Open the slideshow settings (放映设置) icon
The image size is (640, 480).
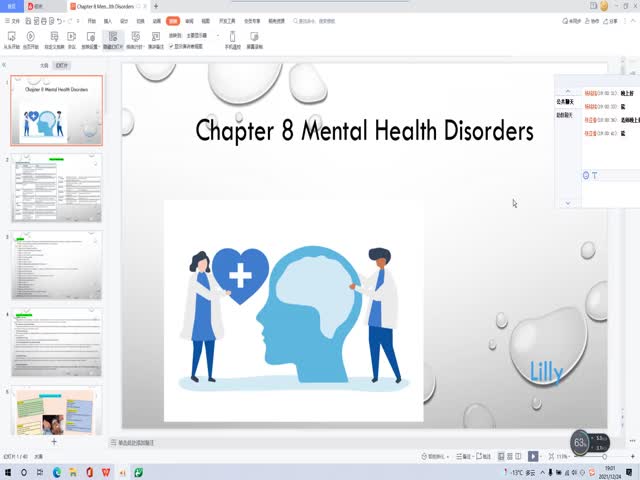tap(90, 40)
